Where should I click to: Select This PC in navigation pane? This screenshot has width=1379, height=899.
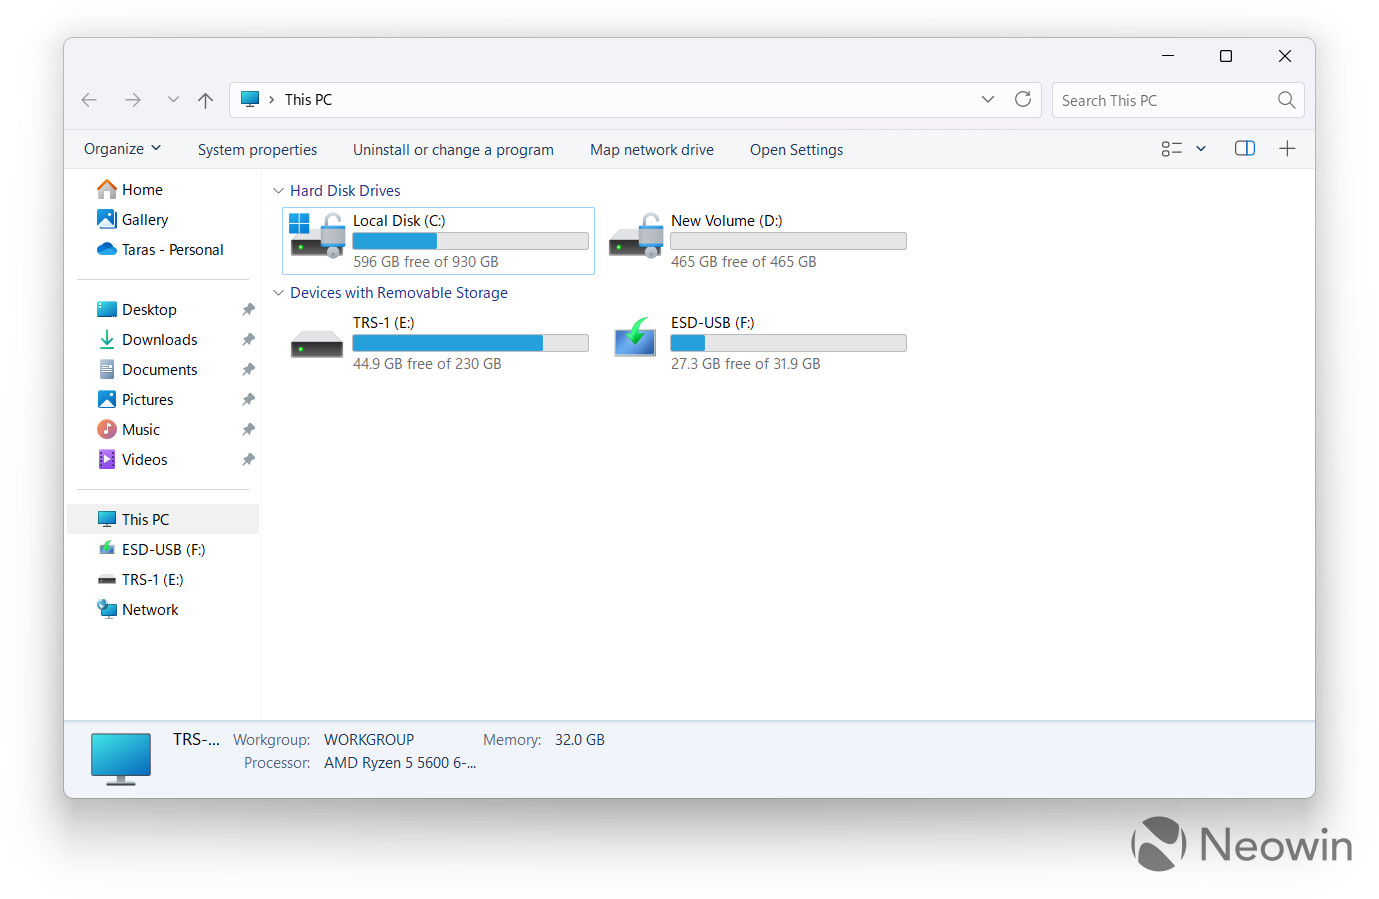(x=163, y=519)
